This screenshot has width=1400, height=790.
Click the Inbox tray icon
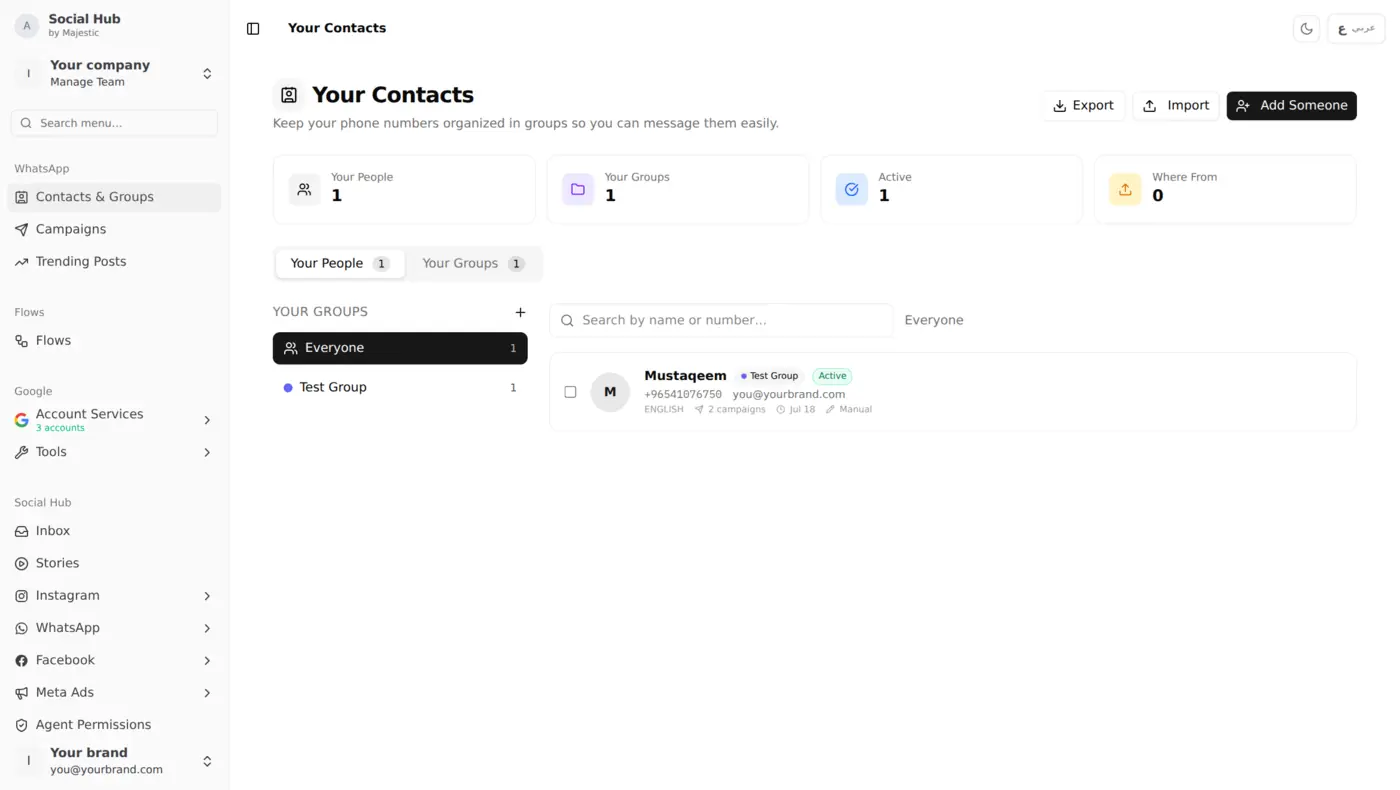(21, 531)
